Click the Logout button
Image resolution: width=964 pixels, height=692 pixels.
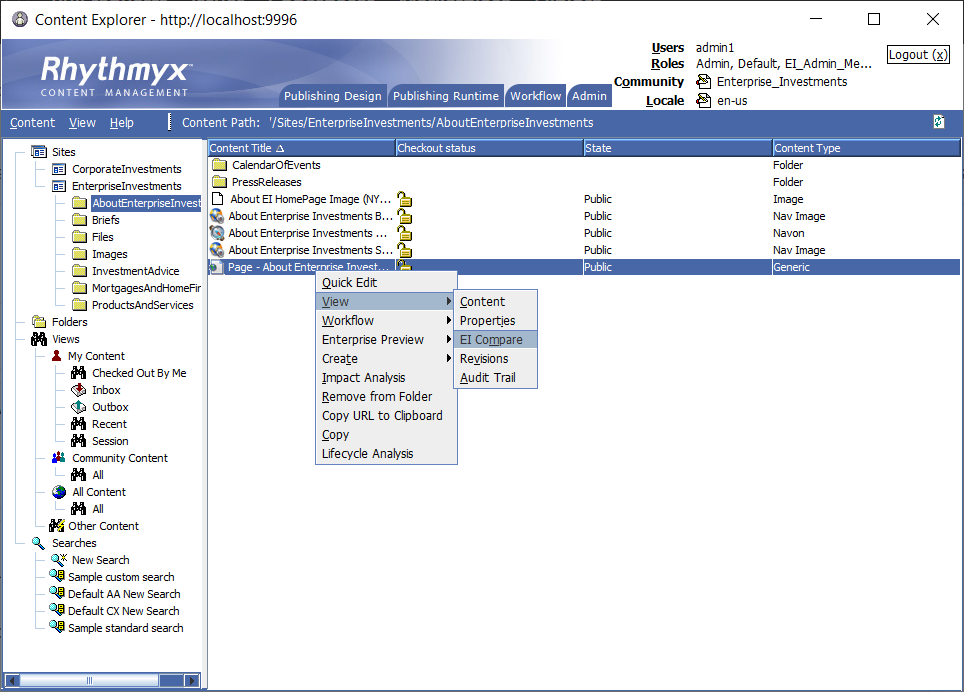pyautogui.click(x=917, y=54)
